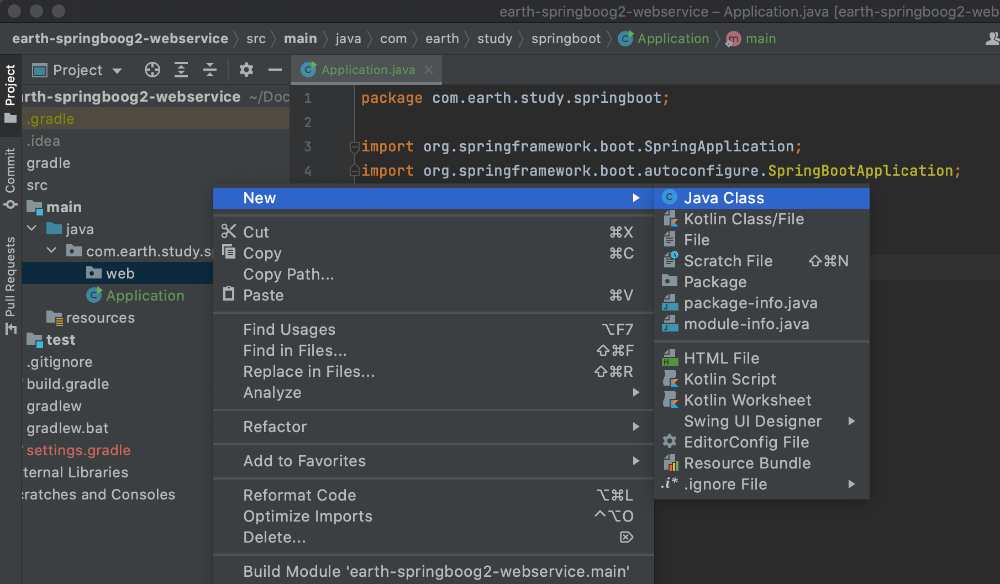This screenshot has width=1000, height=584.
Task: Create a new Kotlin Worksheet
Action: pyautogui.click(x=762, y=400)
